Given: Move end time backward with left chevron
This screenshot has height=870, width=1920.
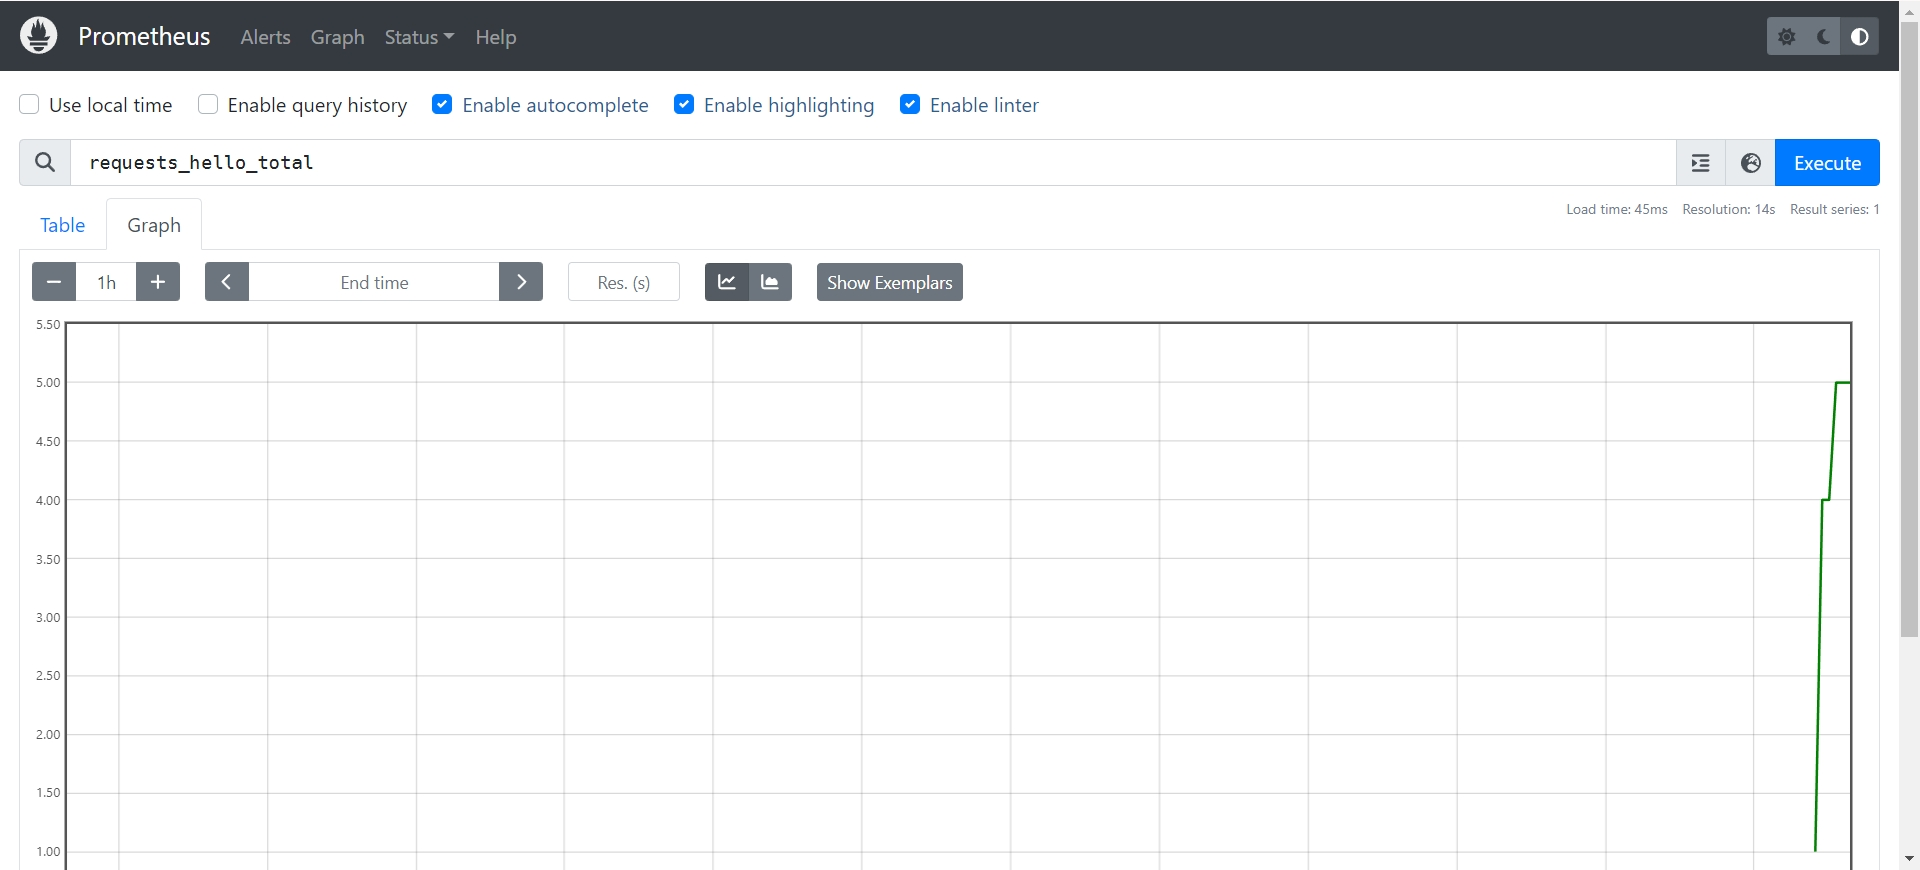Looking at the screenshot, I should point(227,282).
